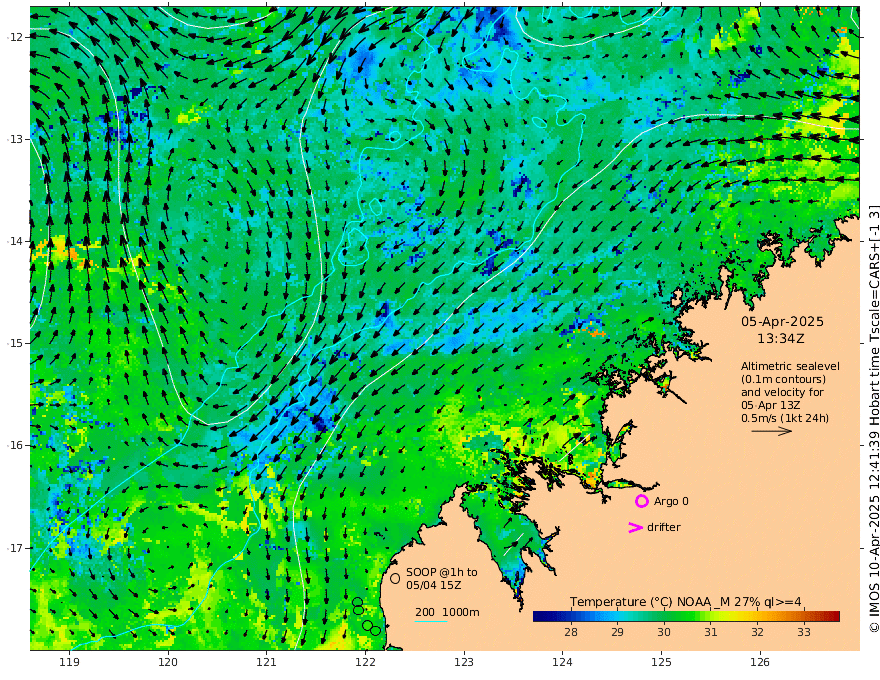
Task: Click the latitude label -15
Action: (15, 343)
